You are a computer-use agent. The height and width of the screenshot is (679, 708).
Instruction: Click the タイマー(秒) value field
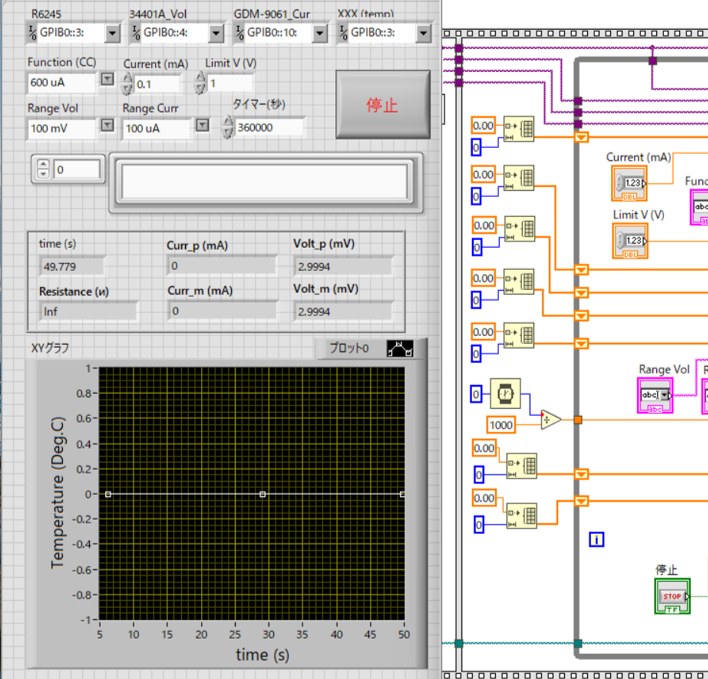(x=270, y=127)
